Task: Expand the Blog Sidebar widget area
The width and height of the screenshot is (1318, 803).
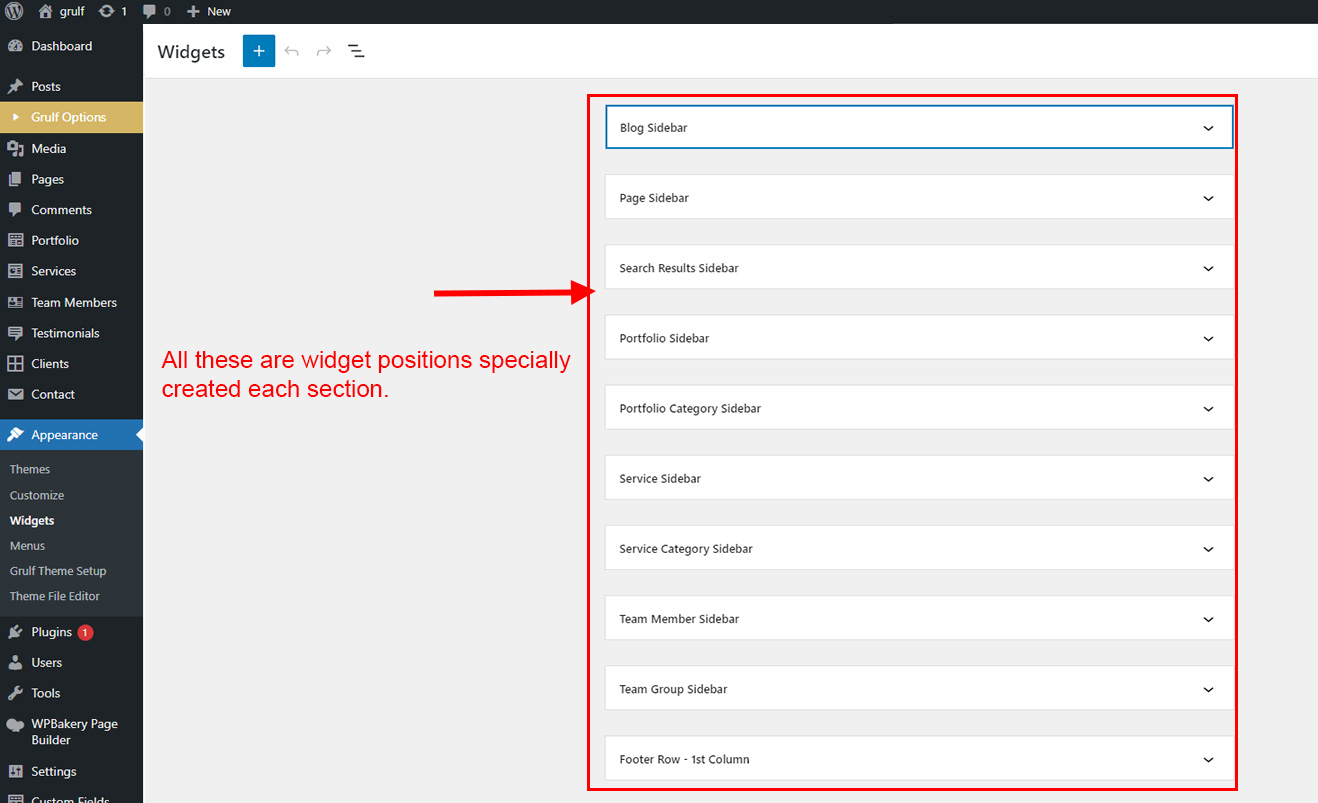Action: click(919, 128)
